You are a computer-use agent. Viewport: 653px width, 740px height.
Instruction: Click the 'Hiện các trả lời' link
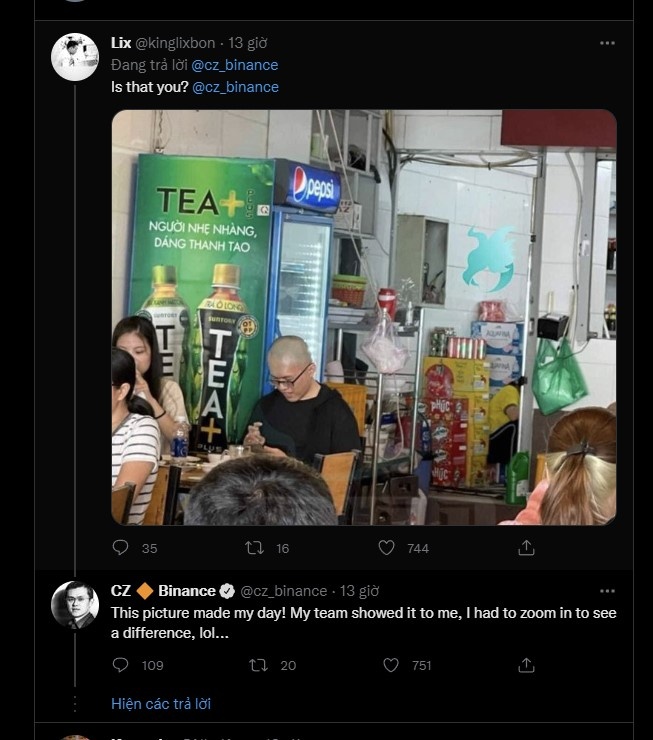[x=161, y=703]
